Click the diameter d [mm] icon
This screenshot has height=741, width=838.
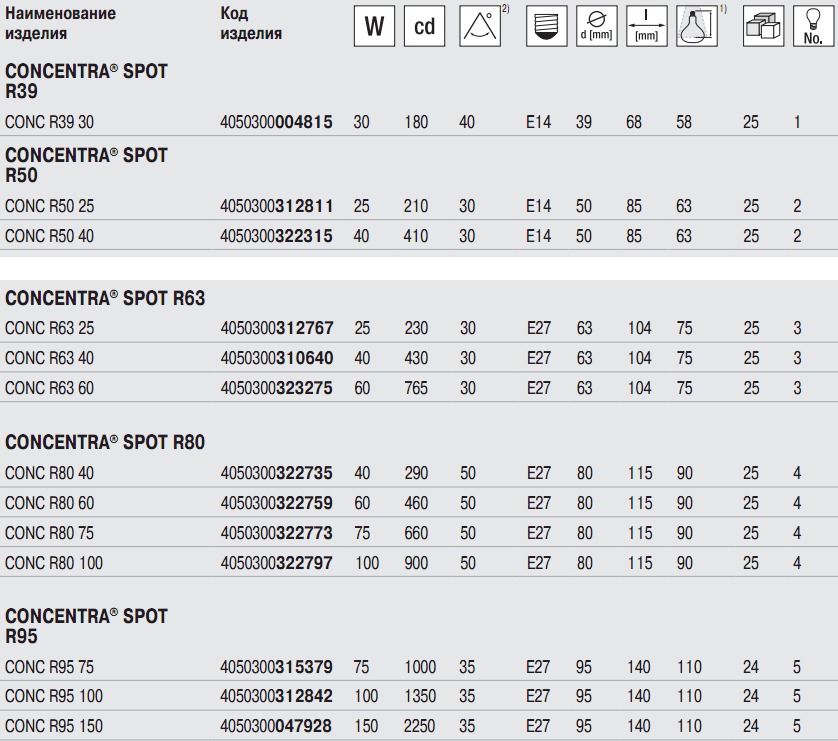(x=596, y=26)
